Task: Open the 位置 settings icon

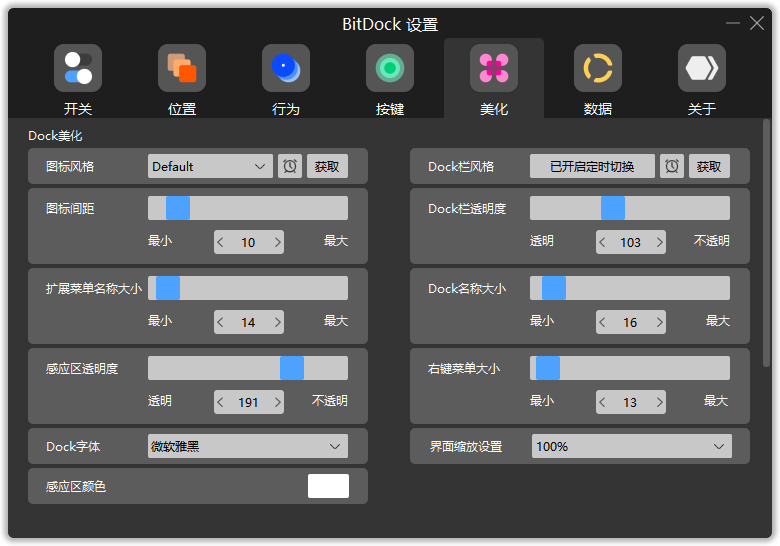Action: click(x=182, y=68)
